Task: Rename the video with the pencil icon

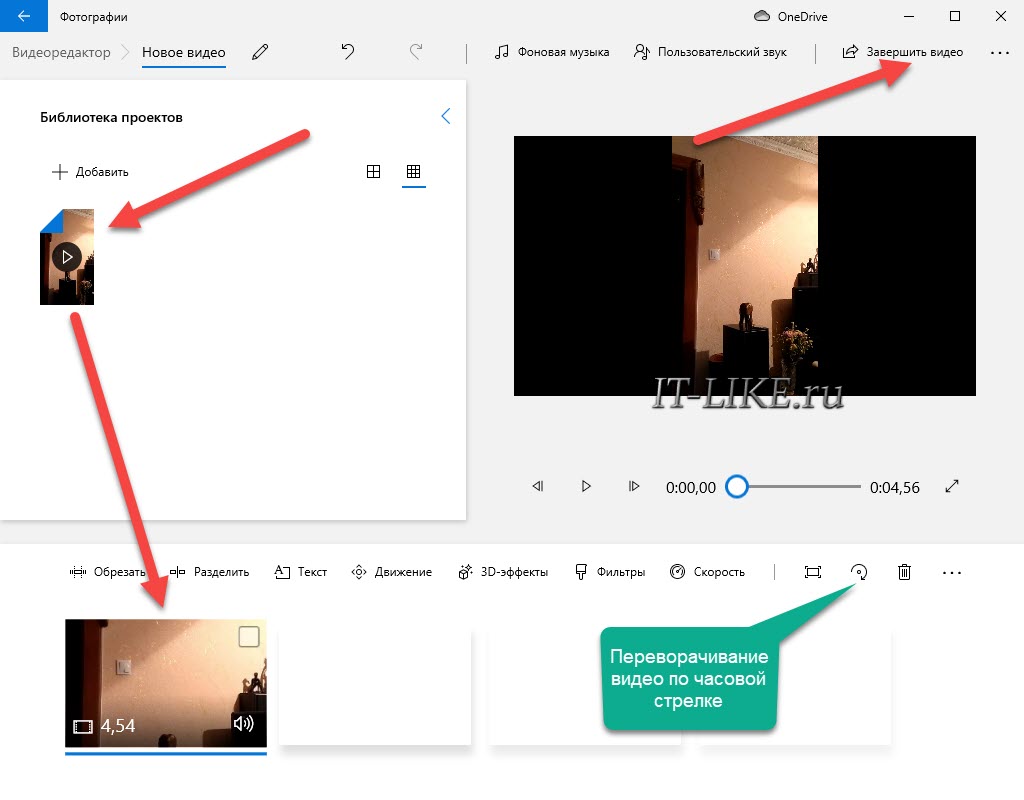Action: (260, 52)
